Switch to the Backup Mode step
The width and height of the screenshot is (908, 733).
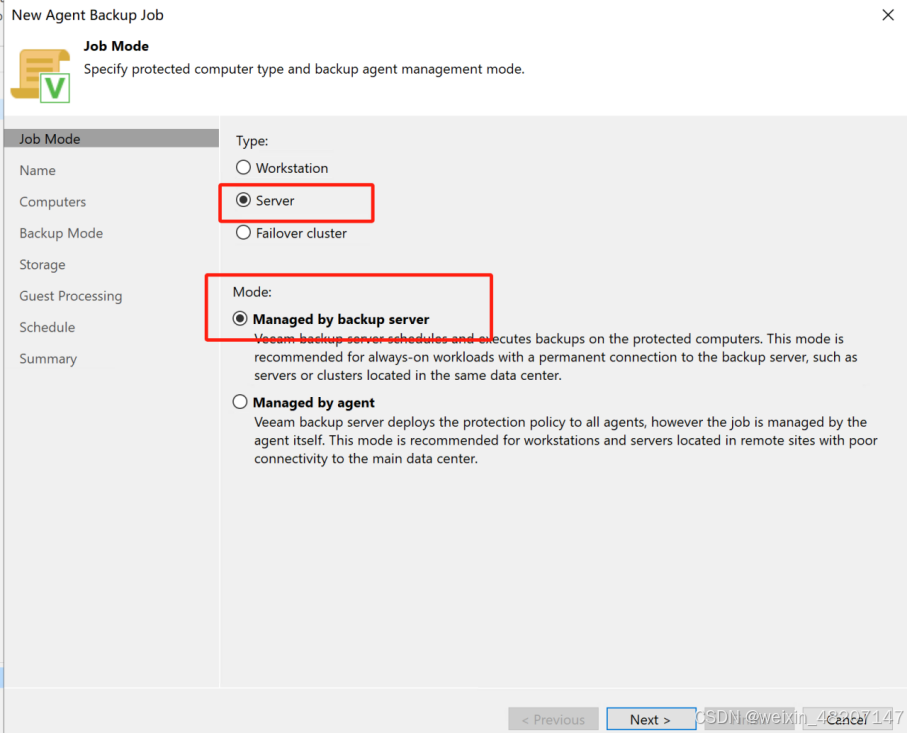(x=61, y=233)
